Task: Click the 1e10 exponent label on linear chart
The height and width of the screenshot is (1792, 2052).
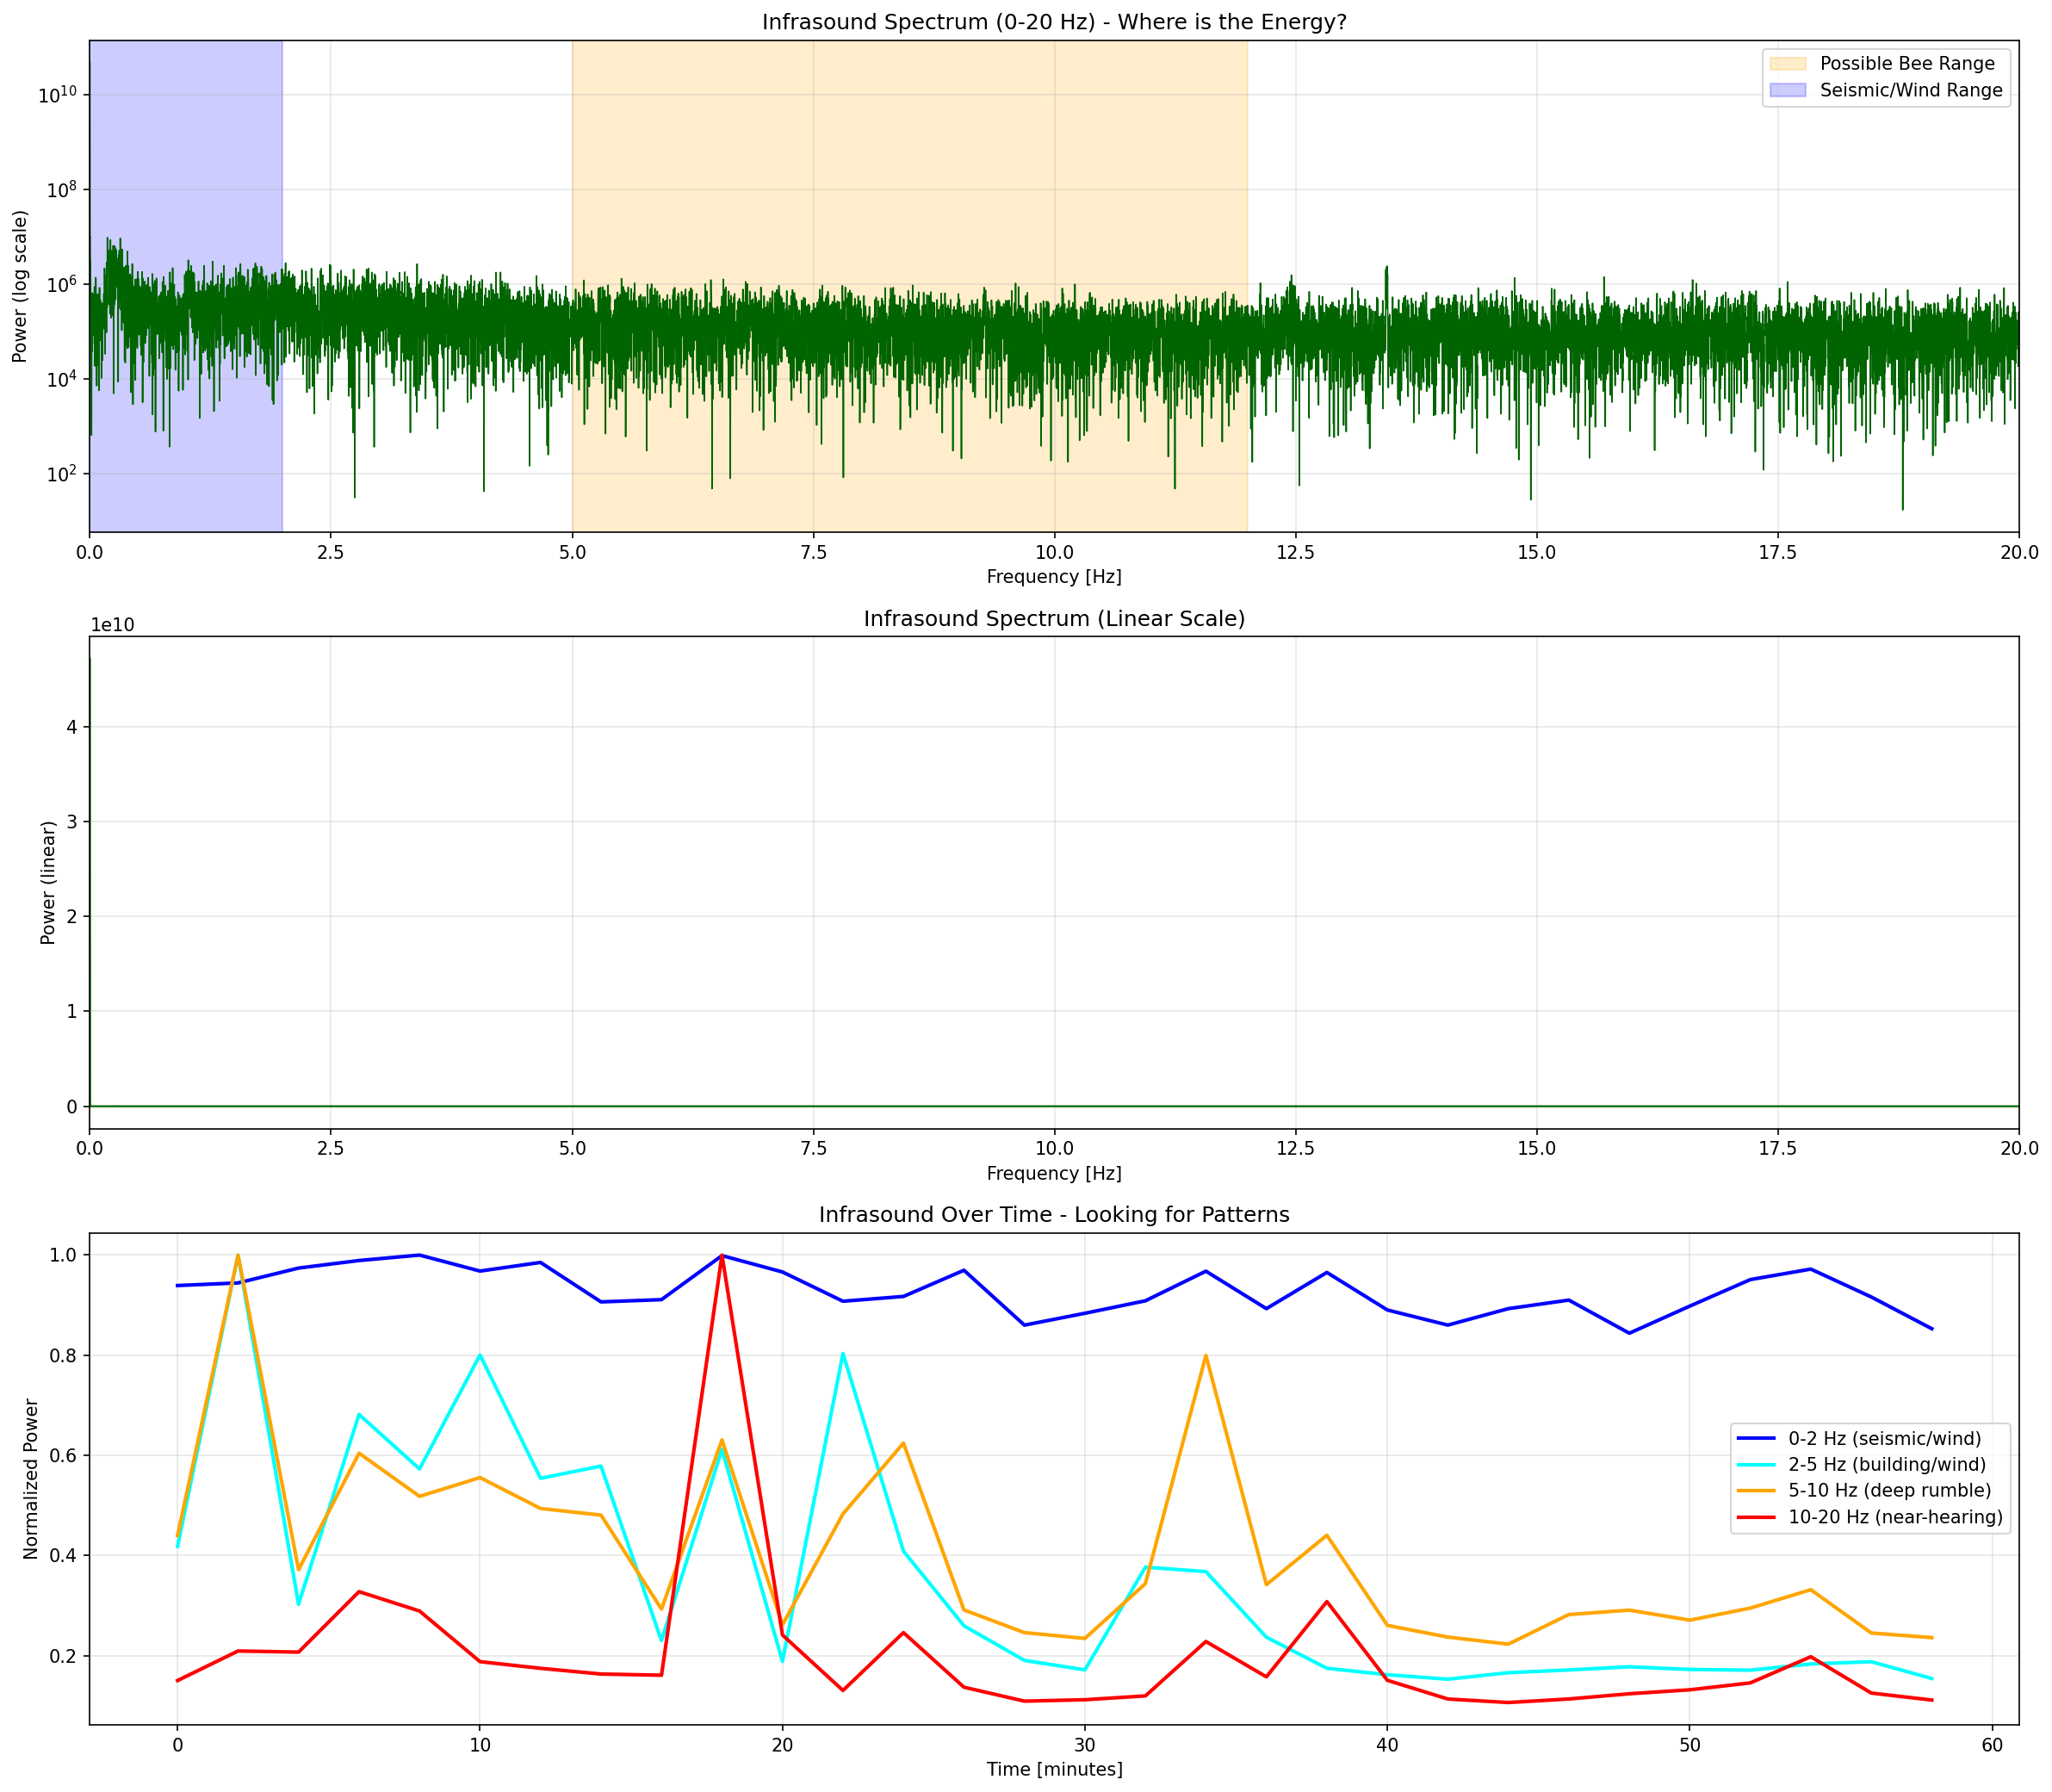Action: click(x=112, y=625)
